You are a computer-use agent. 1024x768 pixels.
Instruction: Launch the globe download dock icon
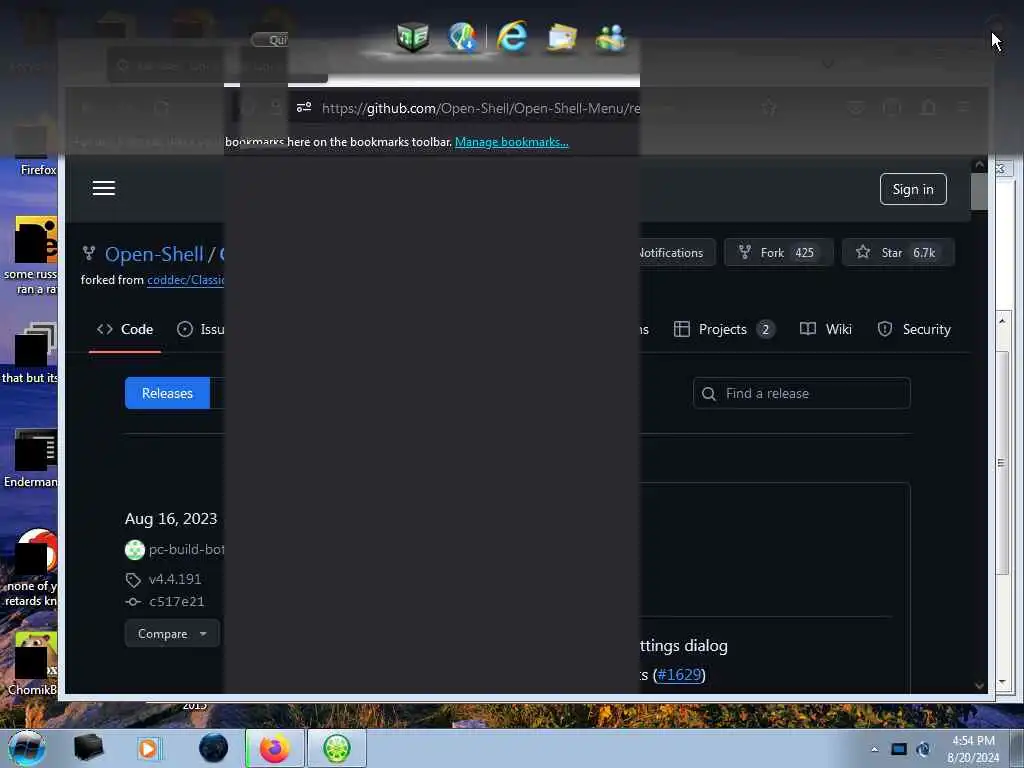(462, 37)
